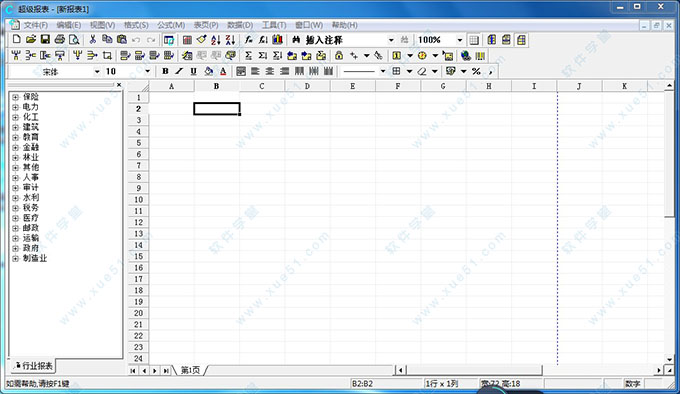
Task: Expand the 教育 tree node
Action: point(15,137)
